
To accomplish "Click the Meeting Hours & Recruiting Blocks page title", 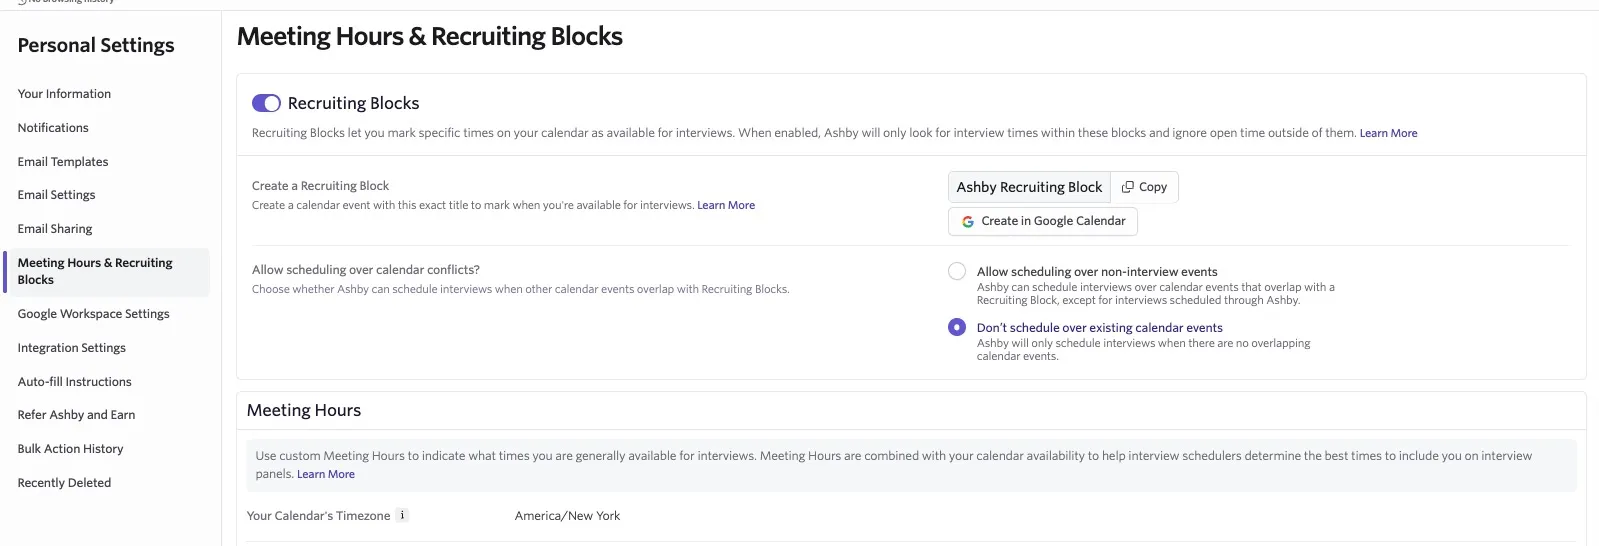I will (430, 37).
